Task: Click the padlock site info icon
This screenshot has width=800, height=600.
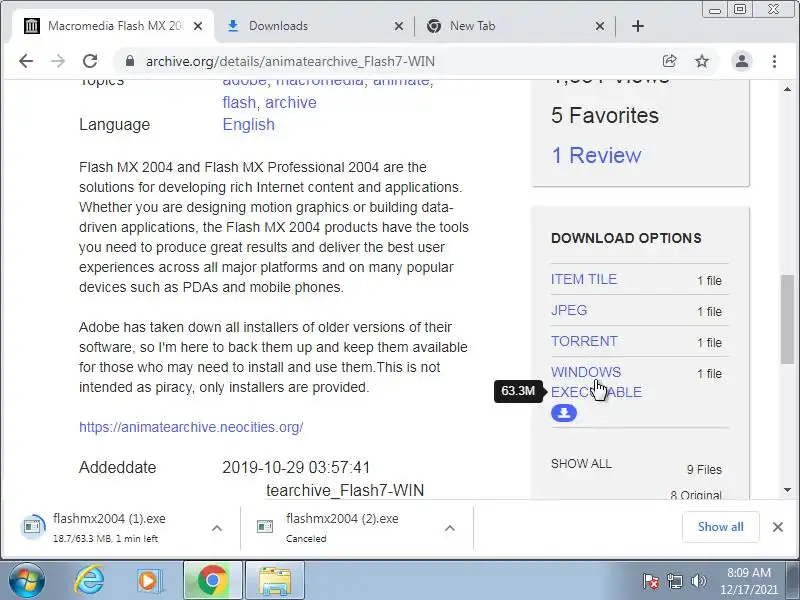Action: pyautogui.click(x=130, y=61)
